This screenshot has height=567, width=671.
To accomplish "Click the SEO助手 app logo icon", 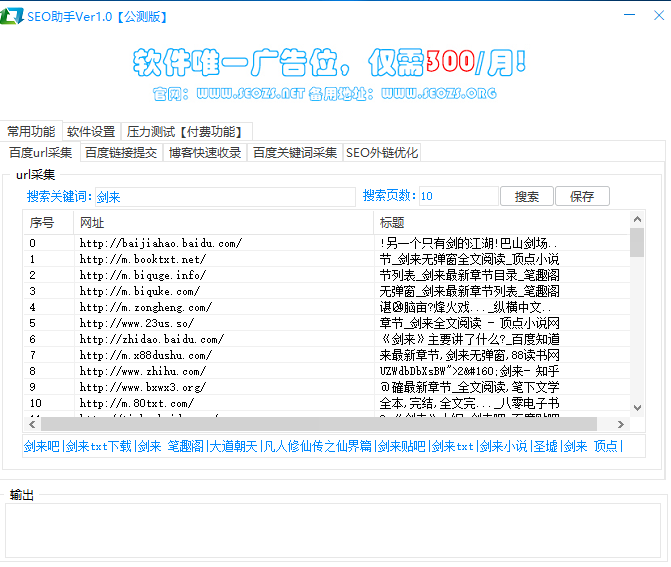I will 12,16.
